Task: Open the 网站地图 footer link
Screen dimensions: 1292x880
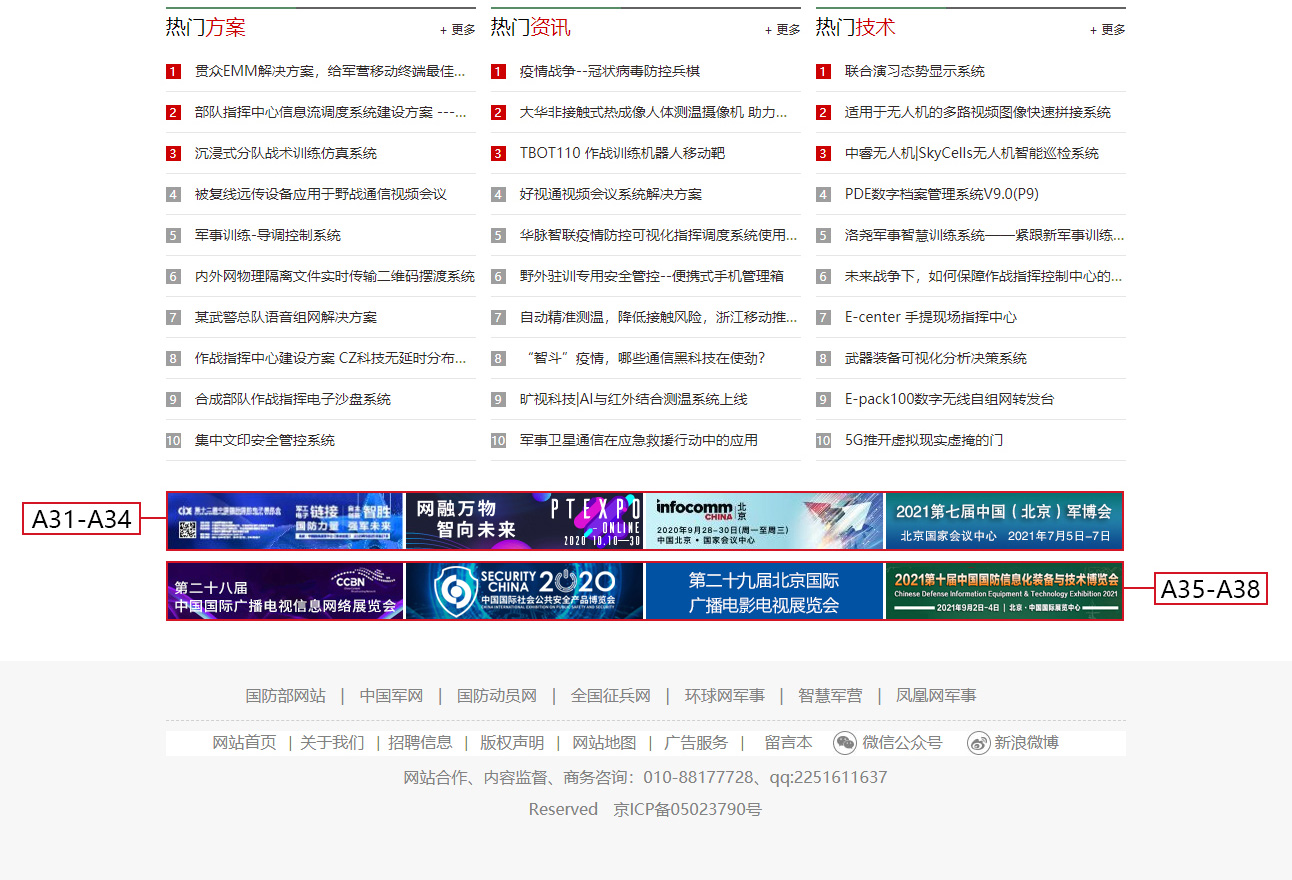Action: (604, 743)
